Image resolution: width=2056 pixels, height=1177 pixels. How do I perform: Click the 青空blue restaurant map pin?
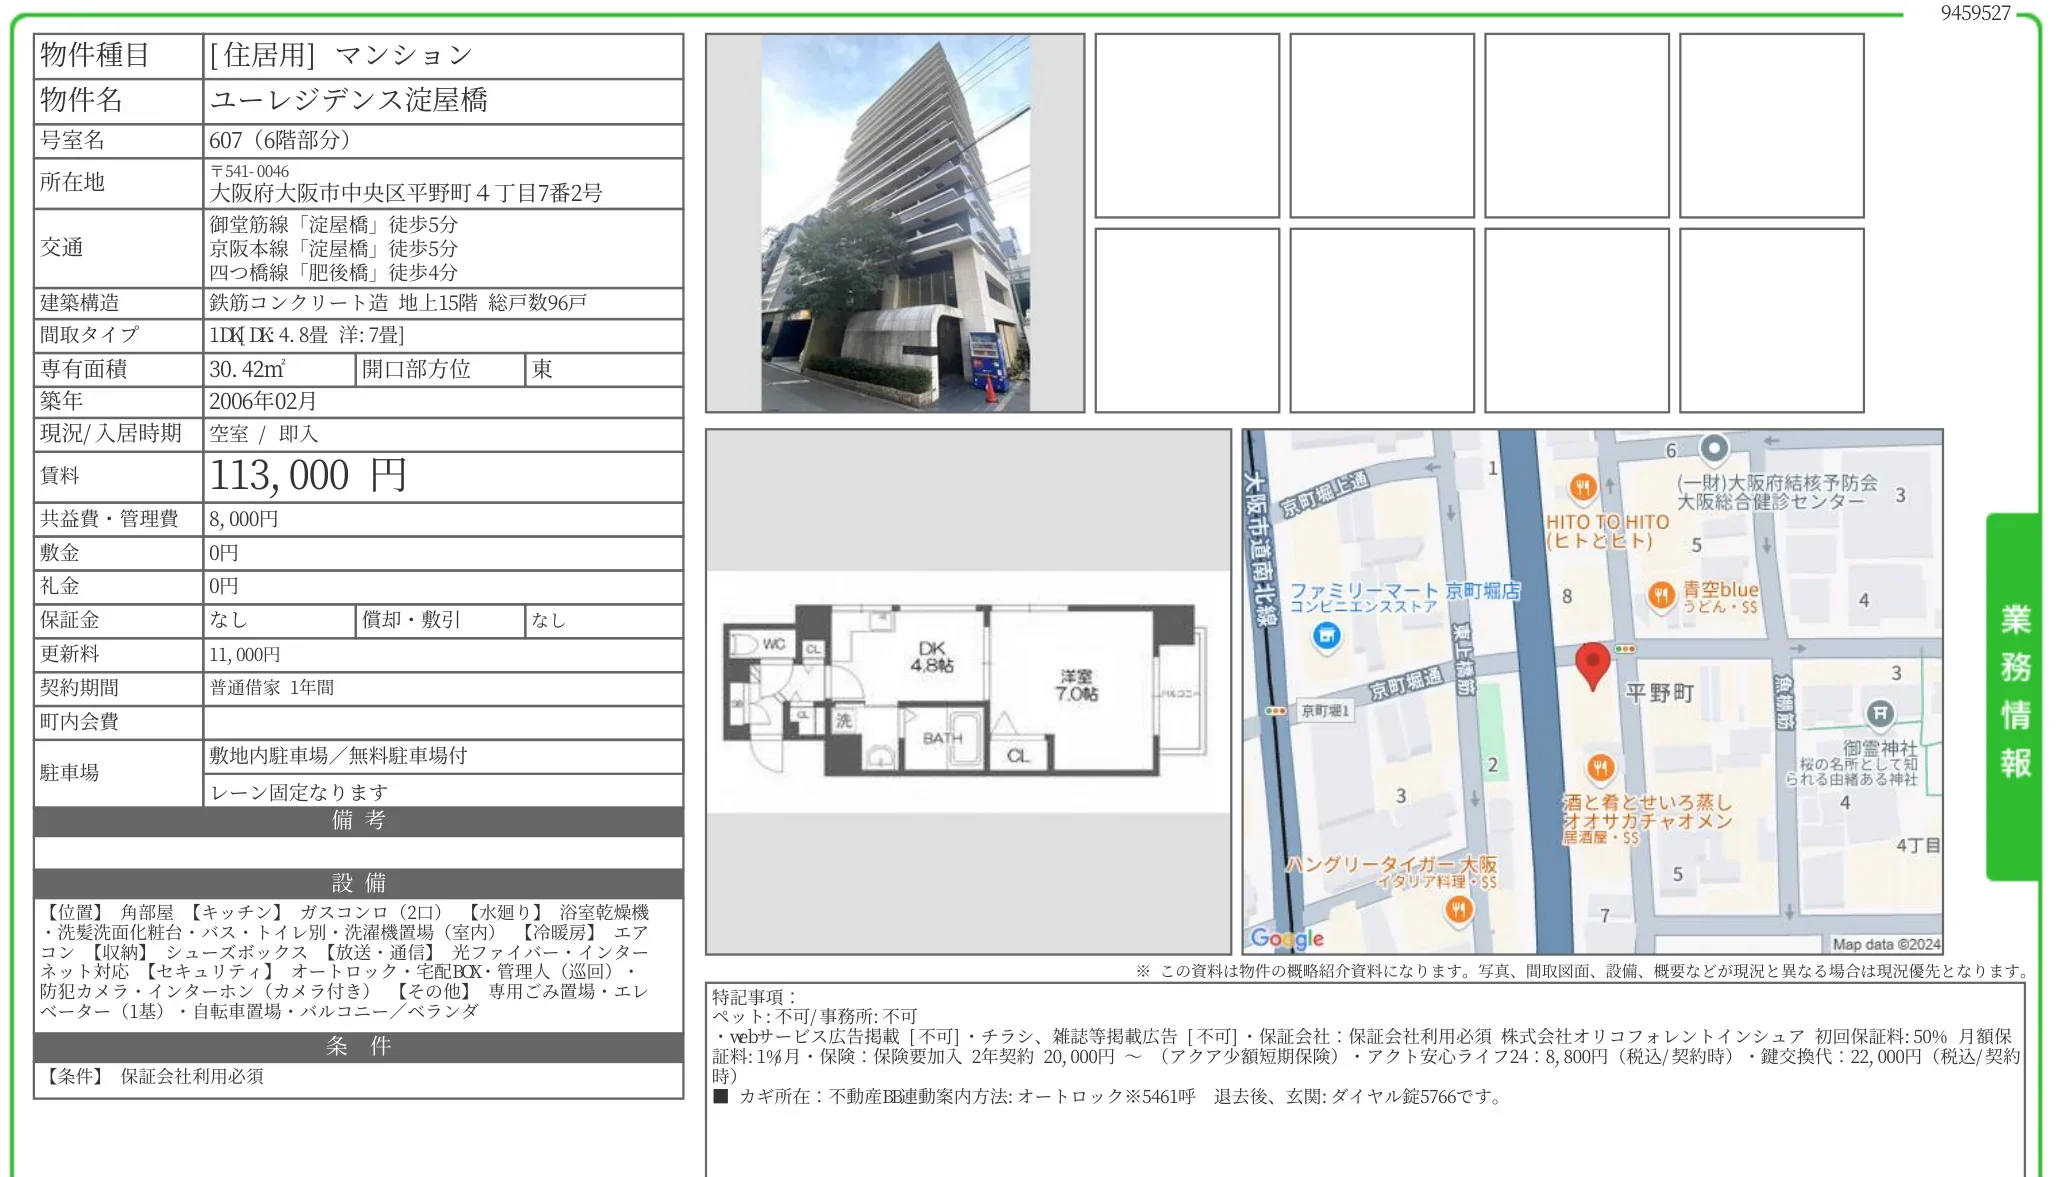[1661, 596]
